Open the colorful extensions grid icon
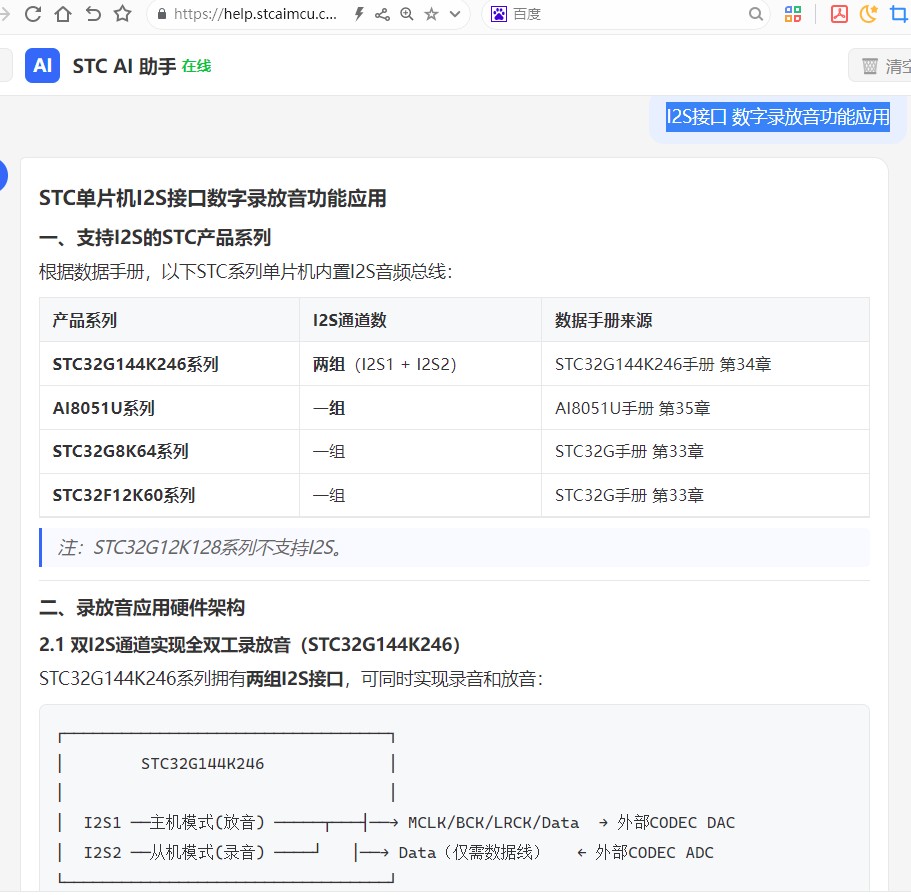The image size is (911, 895). 792,14
